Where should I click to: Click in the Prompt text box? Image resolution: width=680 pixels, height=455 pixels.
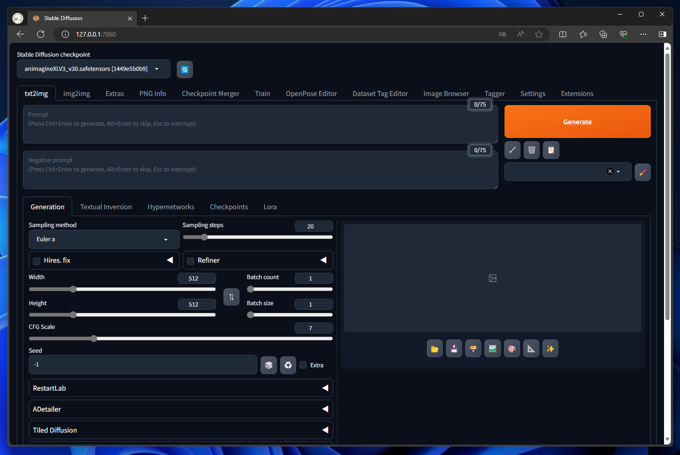click(260, 124)
